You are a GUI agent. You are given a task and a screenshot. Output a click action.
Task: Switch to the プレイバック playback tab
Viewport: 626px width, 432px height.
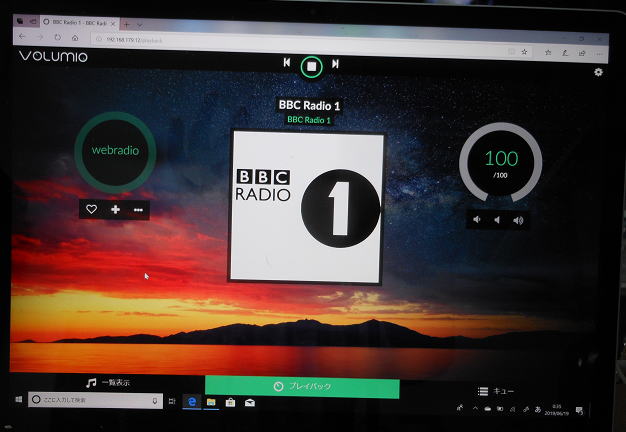point(302,386)
